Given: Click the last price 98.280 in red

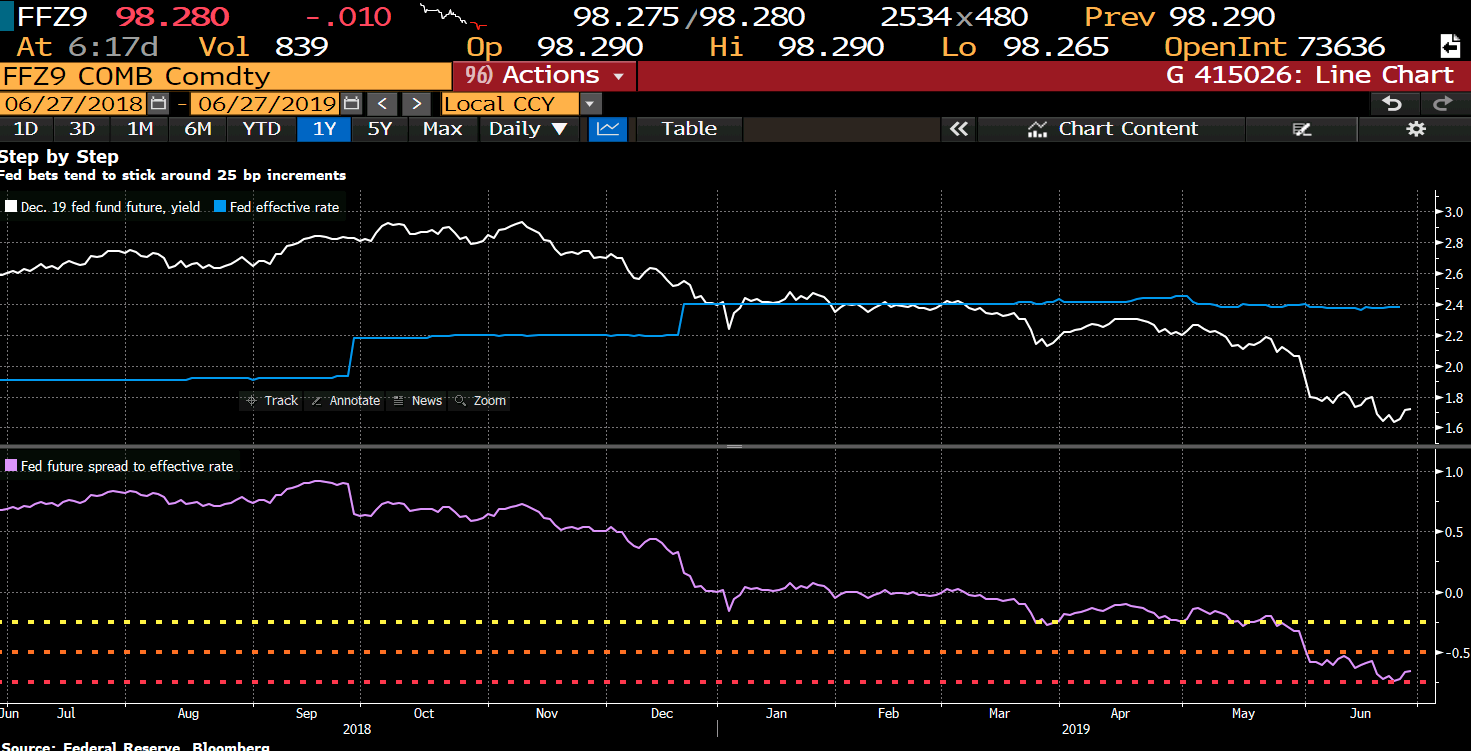Looking at the screenshot, I should (x=172, y=17).
